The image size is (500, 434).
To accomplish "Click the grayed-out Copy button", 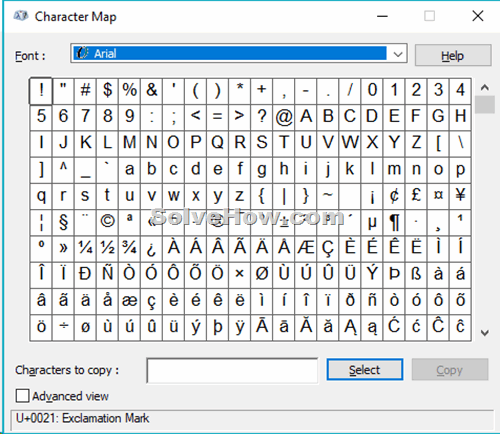I will pyautogui.click(x=450, y=370).
